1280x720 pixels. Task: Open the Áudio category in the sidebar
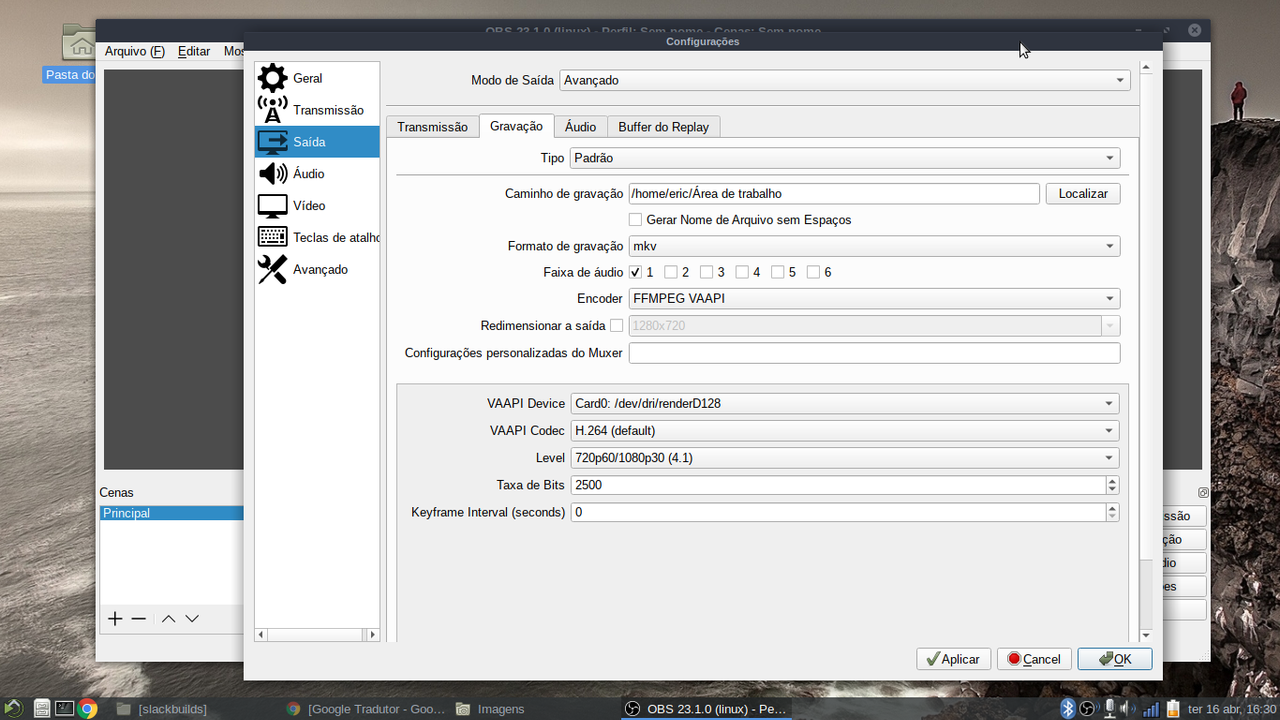[x=317, y=174]
